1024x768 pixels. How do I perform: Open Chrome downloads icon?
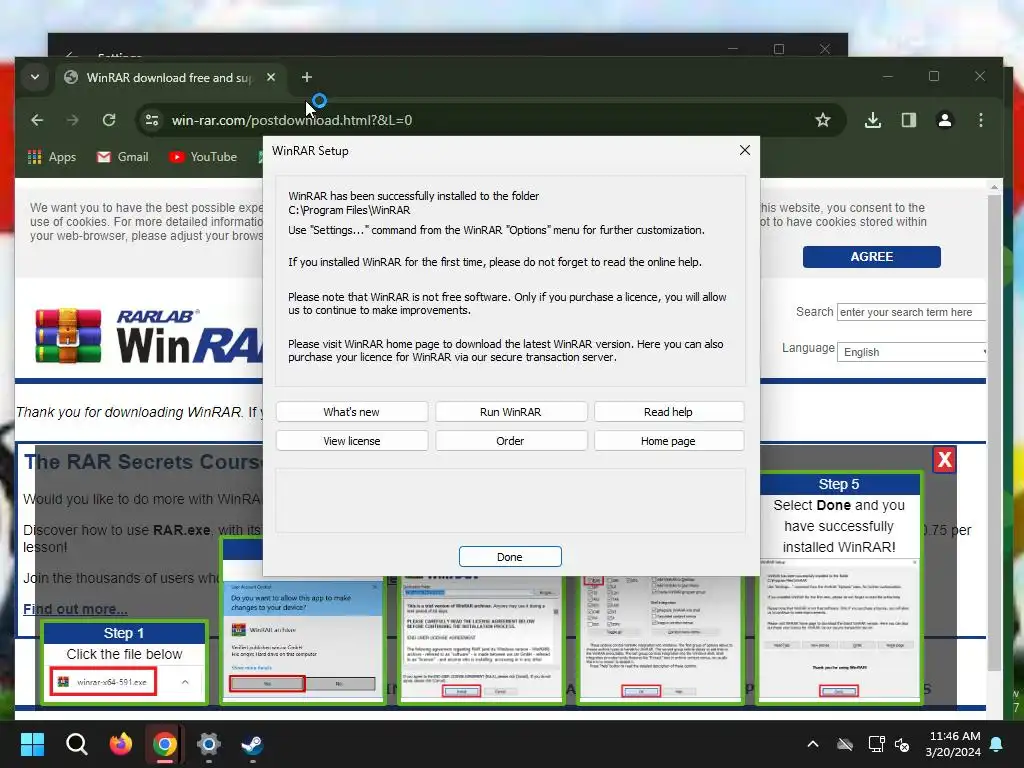pyautogui.click(x=872, y=120)
